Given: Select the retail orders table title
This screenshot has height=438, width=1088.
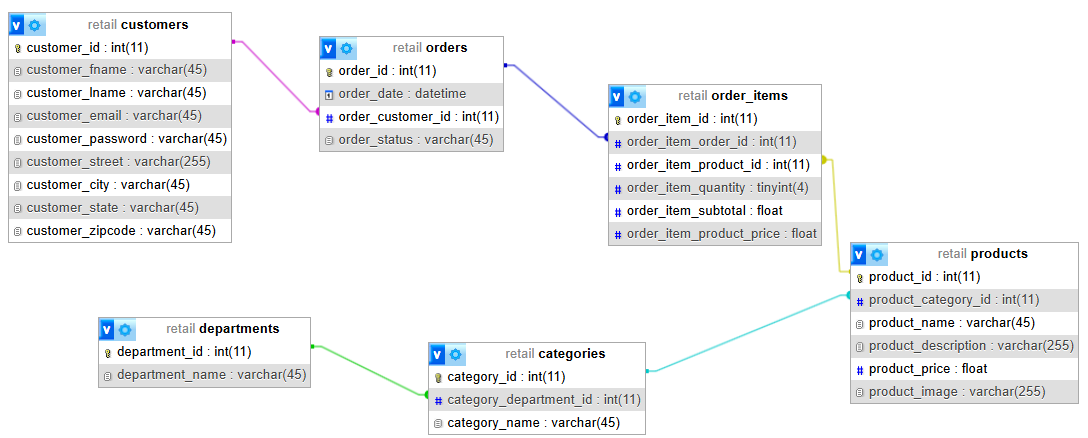Looking at the screenshot, I should [430, 48].
